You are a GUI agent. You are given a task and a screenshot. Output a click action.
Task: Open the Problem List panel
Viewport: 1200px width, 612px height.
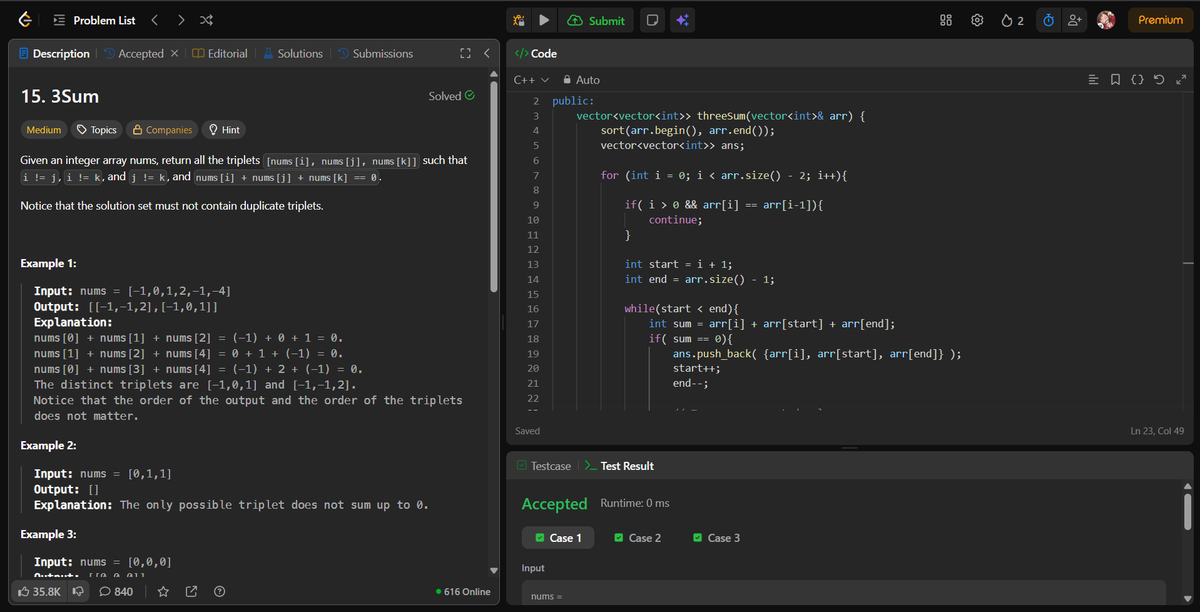click(x=94, y=20)
